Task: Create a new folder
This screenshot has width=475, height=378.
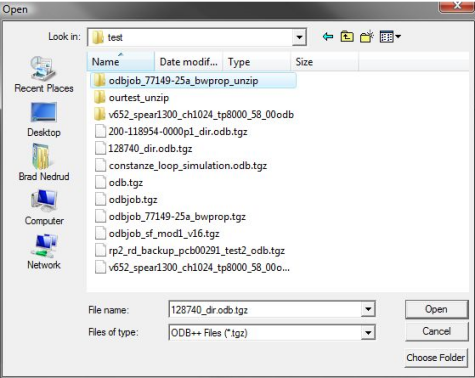Action: 367,36
